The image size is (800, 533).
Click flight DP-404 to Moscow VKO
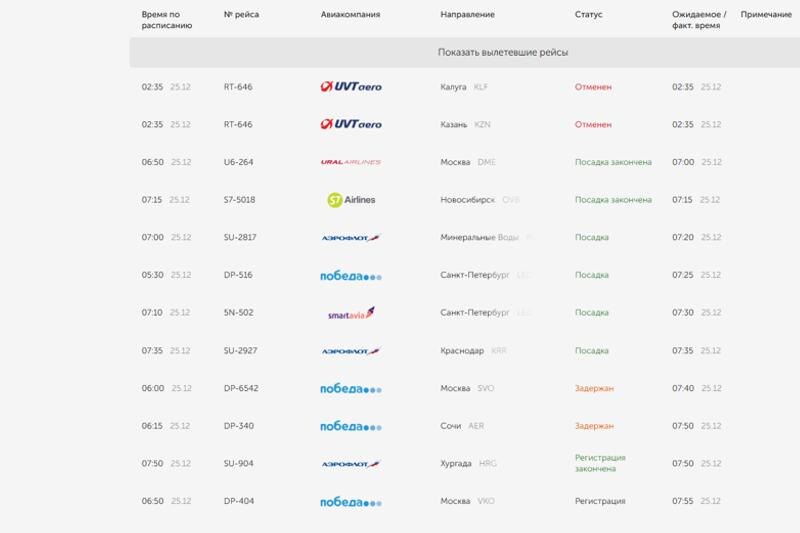click(239, 501)
